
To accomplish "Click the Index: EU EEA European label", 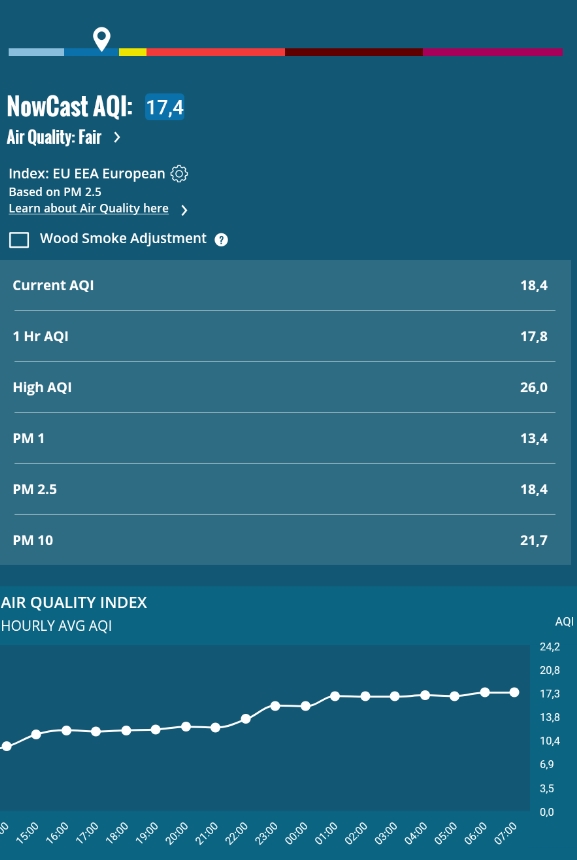I will pos(87,174).
